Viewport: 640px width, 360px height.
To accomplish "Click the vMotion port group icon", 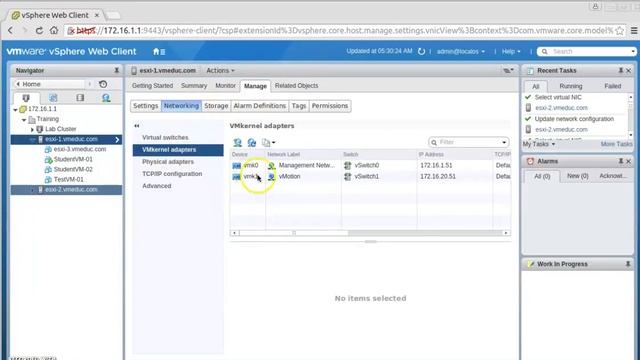I will coord(271,176).
